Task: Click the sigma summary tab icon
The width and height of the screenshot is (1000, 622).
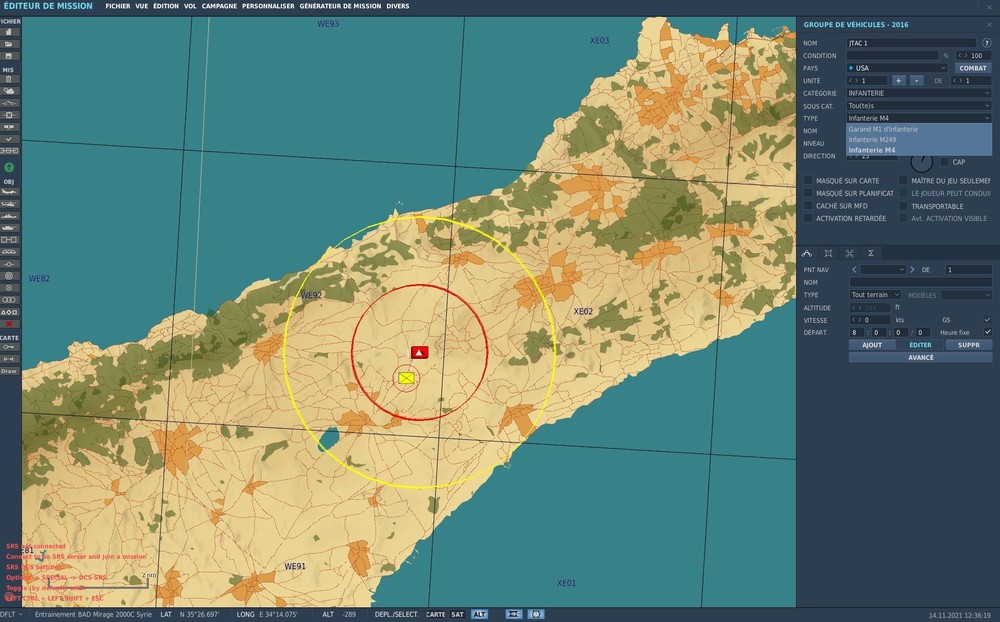Action: coord(872,253)
